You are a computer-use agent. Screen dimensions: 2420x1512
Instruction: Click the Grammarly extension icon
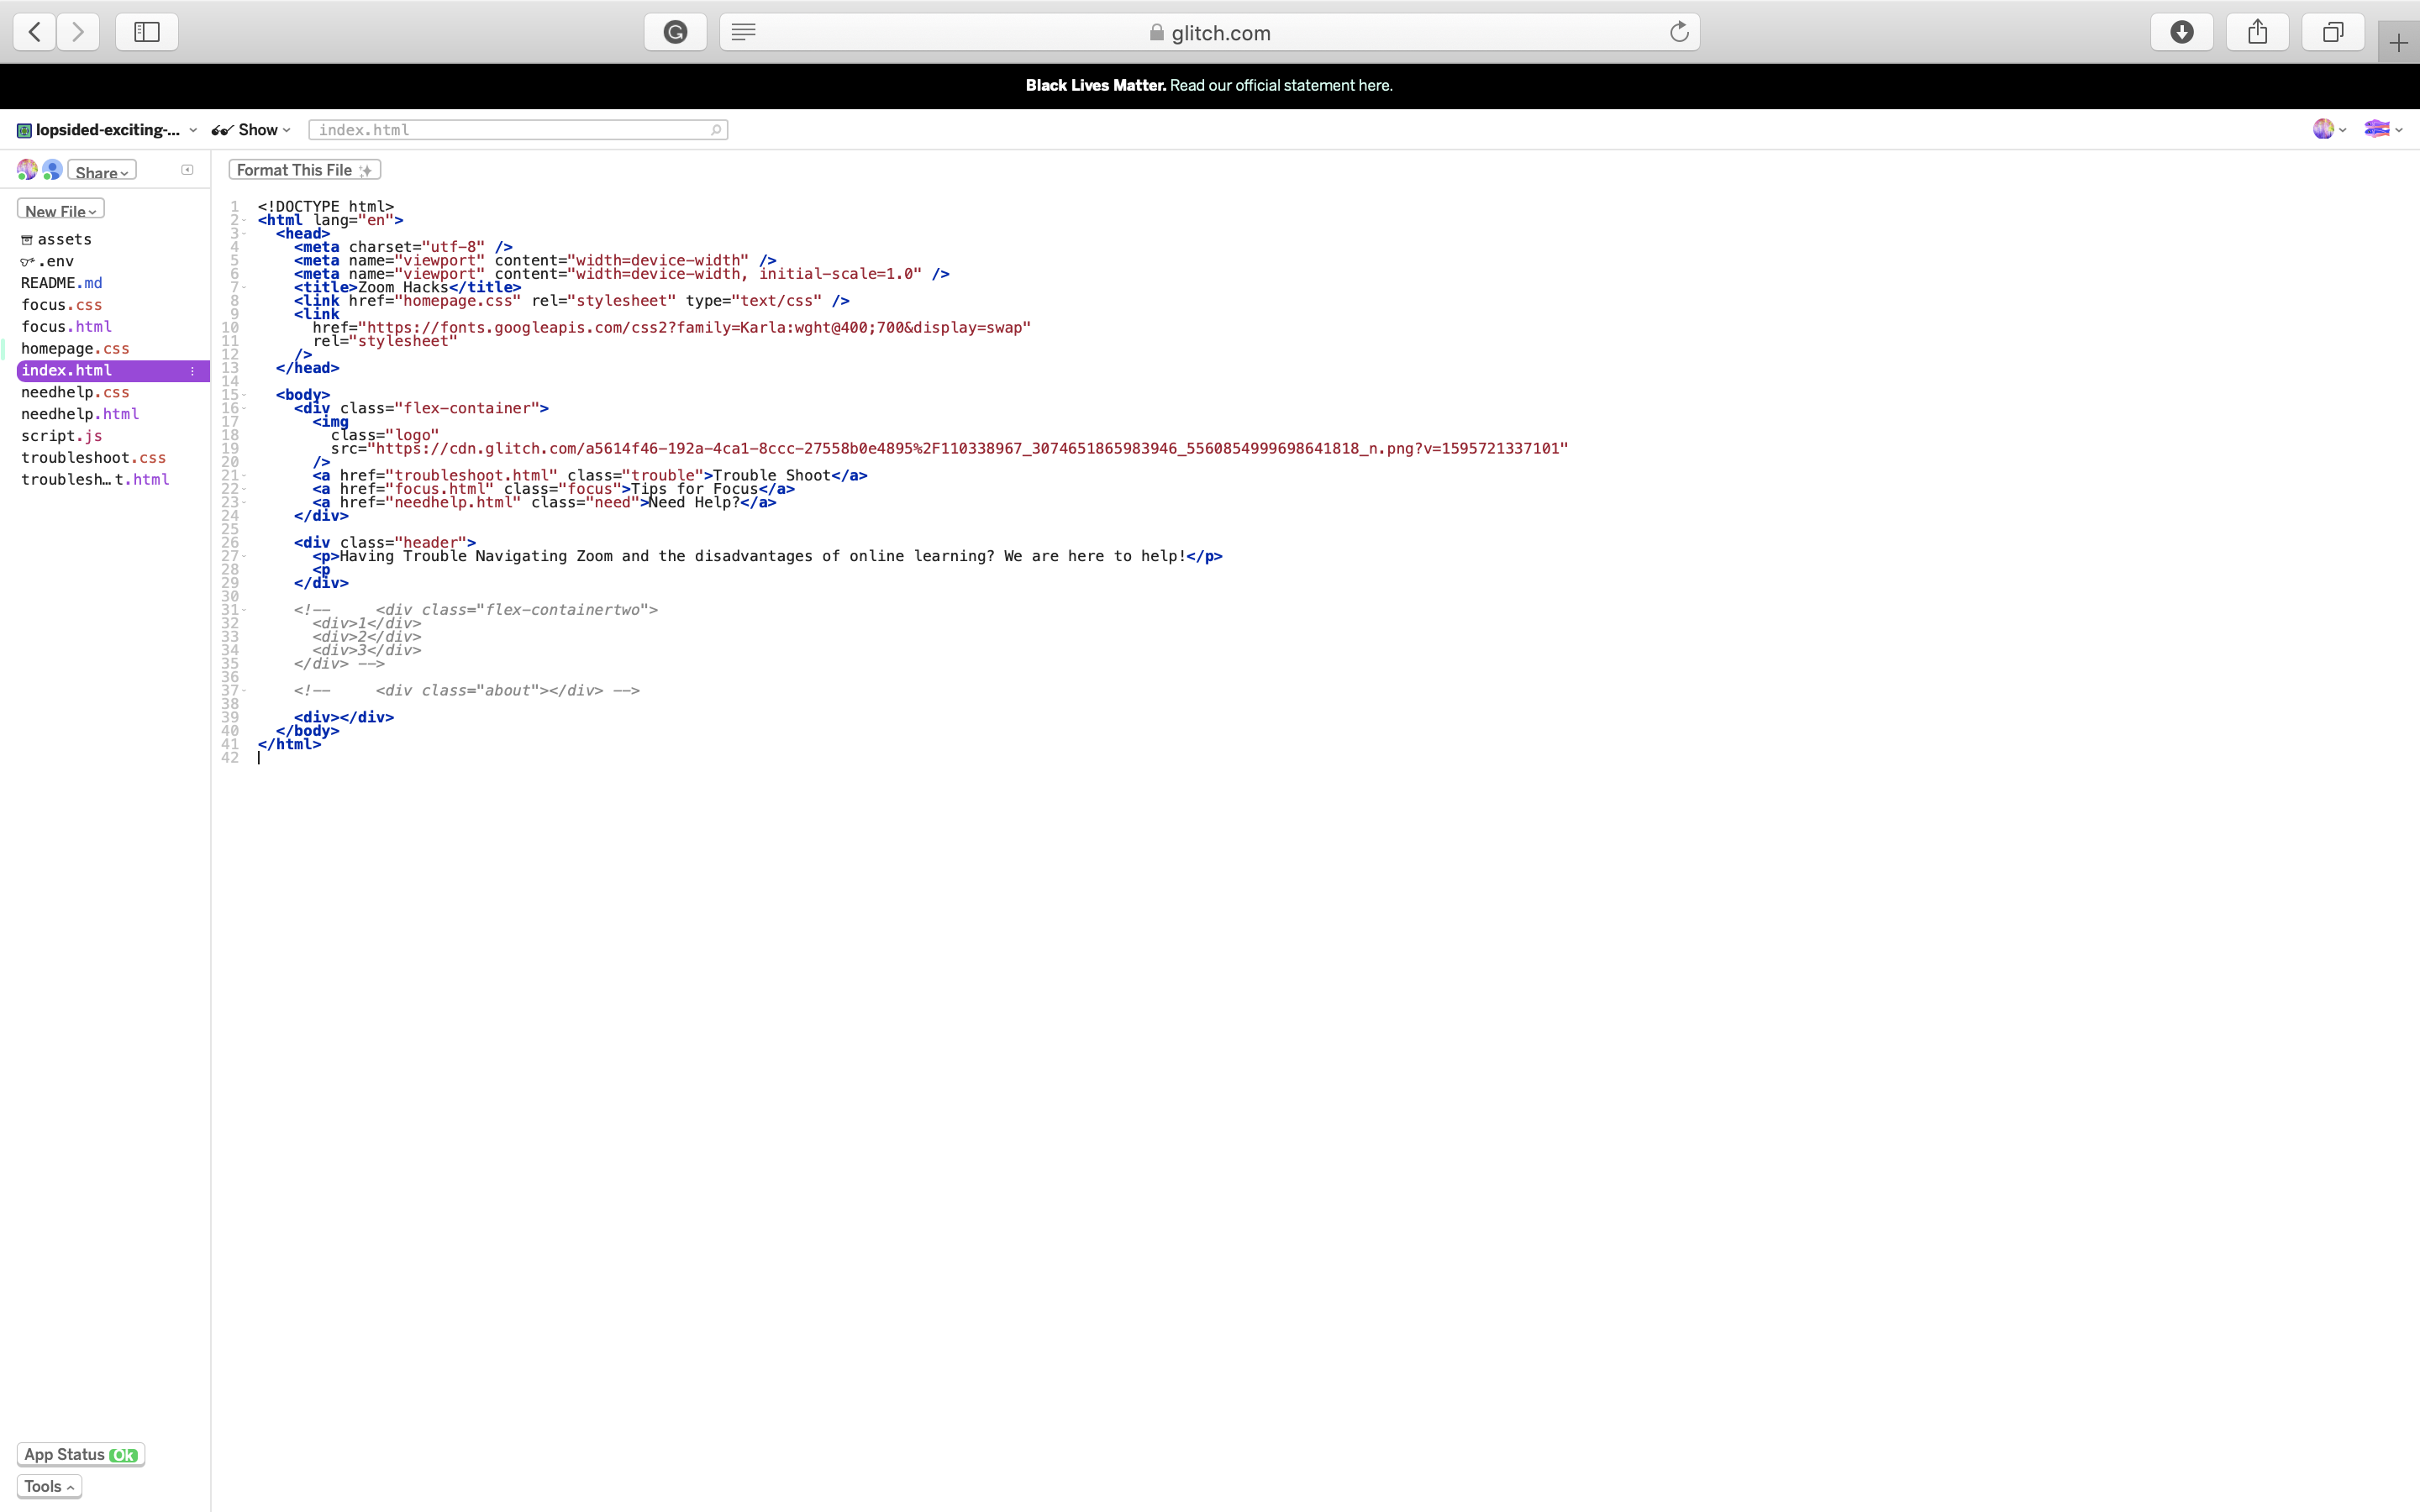676,32
